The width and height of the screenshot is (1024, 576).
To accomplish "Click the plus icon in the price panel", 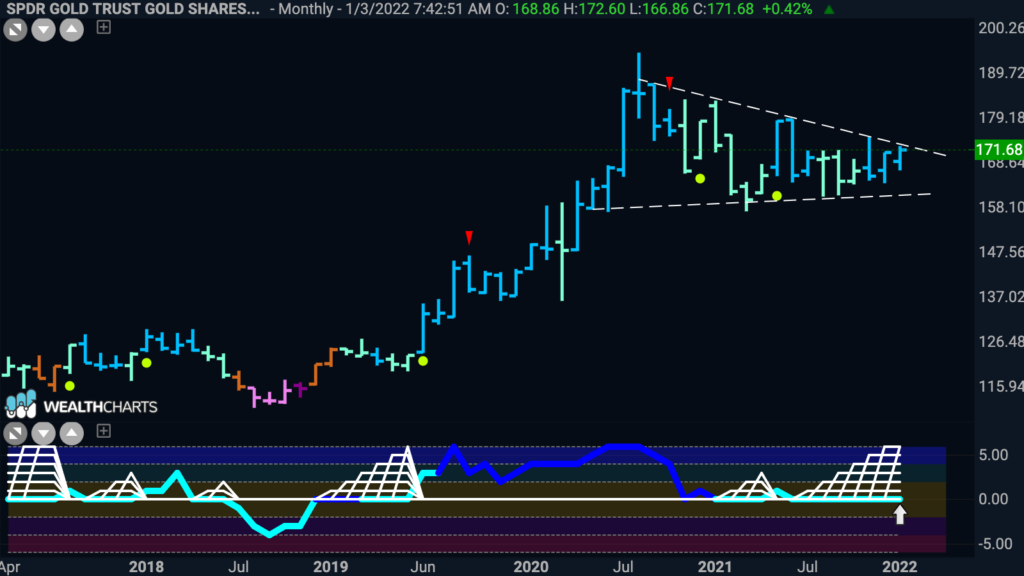I will tap(103, 27).
